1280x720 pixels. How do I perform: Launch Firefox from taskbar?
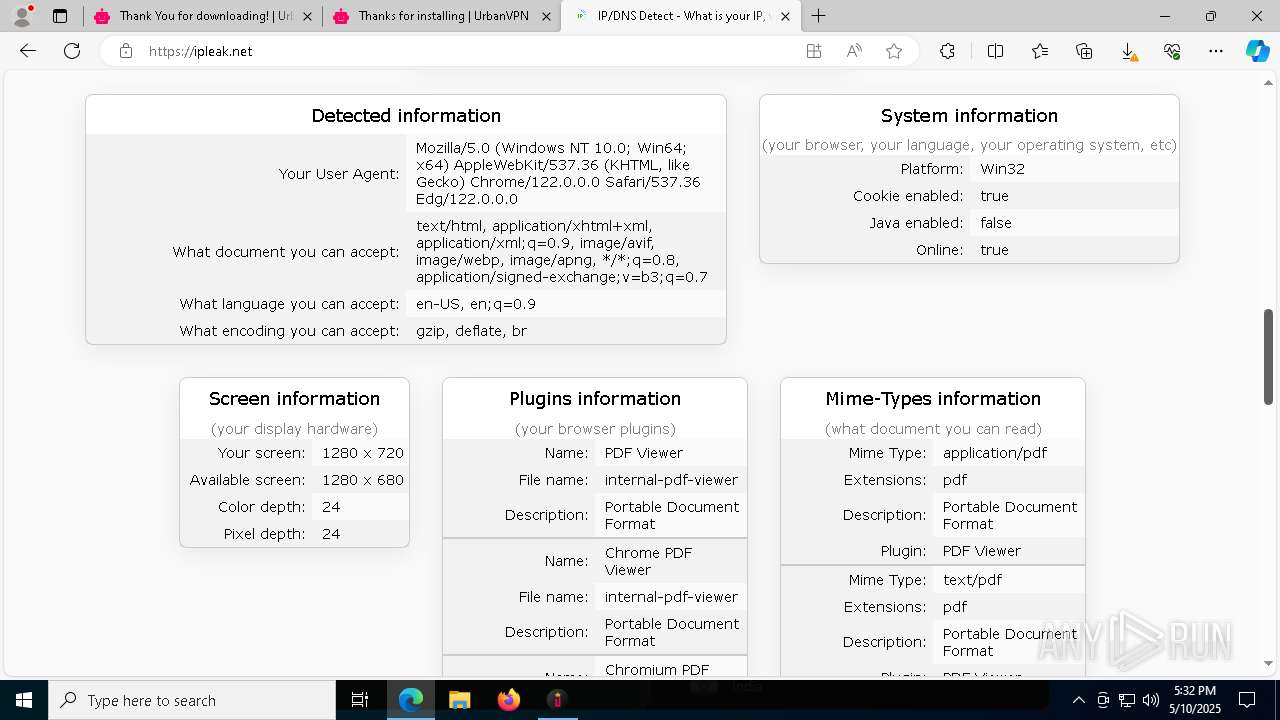[x=508, y=700]
